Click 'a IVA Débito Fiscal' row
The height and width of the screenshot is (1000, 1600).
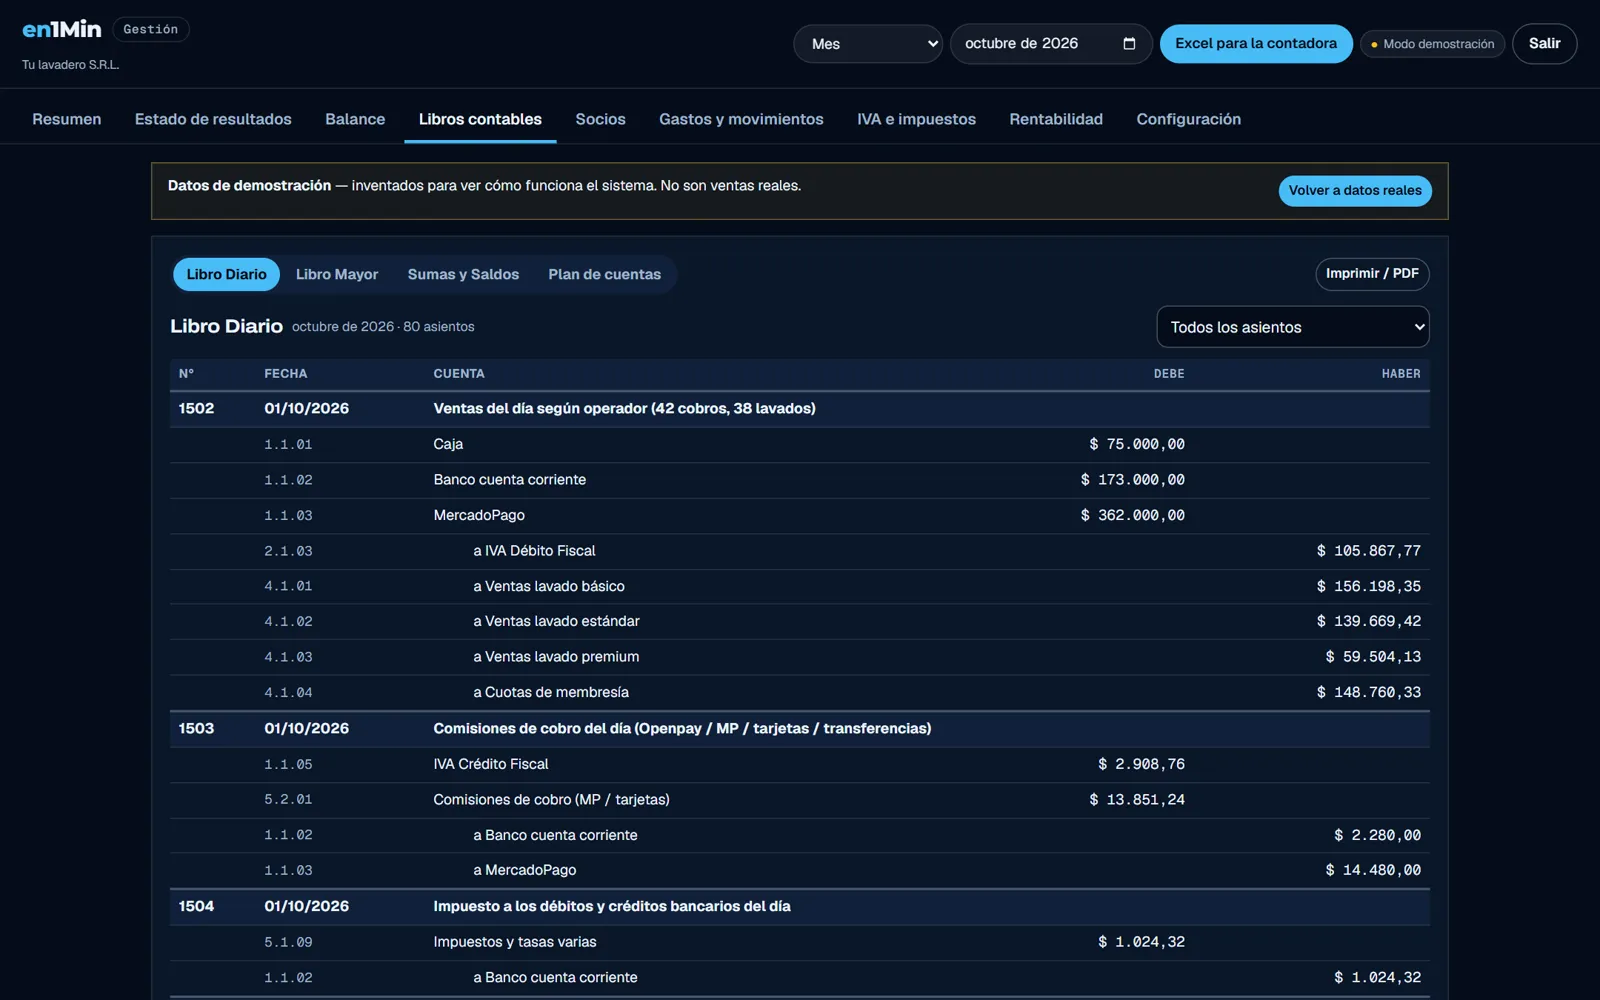tap(799, 551)
